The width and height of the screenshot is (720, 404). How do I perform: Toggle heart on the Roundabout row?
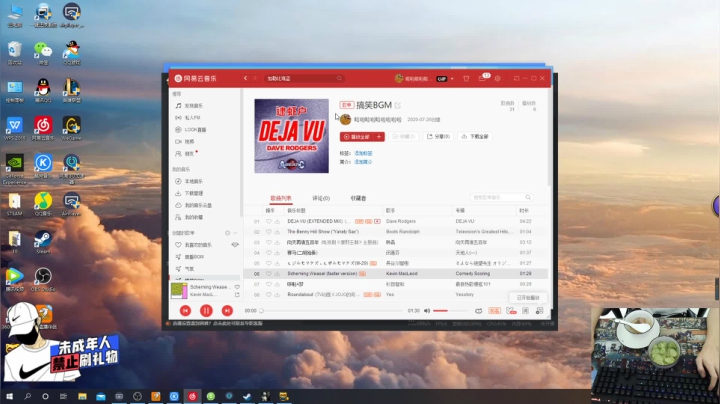point(269,295)
